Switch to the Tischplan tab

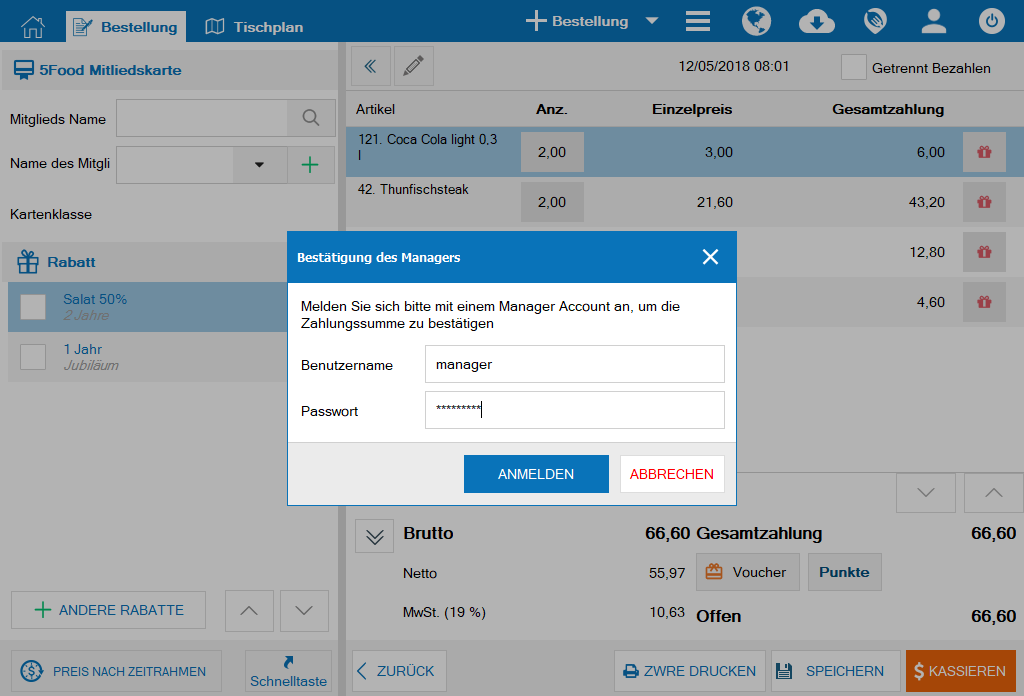pos(254,27)
